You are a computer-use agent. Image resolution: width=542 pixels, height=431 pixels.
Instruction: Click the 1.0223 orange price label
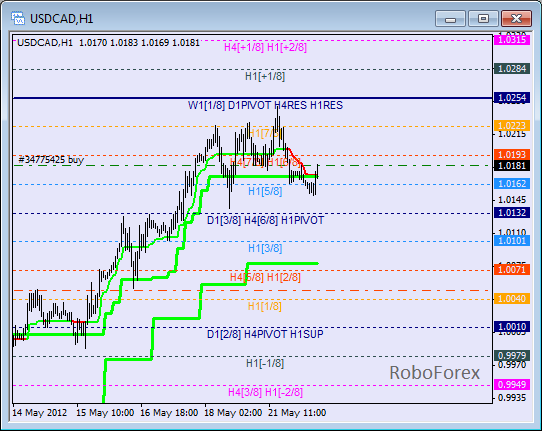(x=512, y=125)
